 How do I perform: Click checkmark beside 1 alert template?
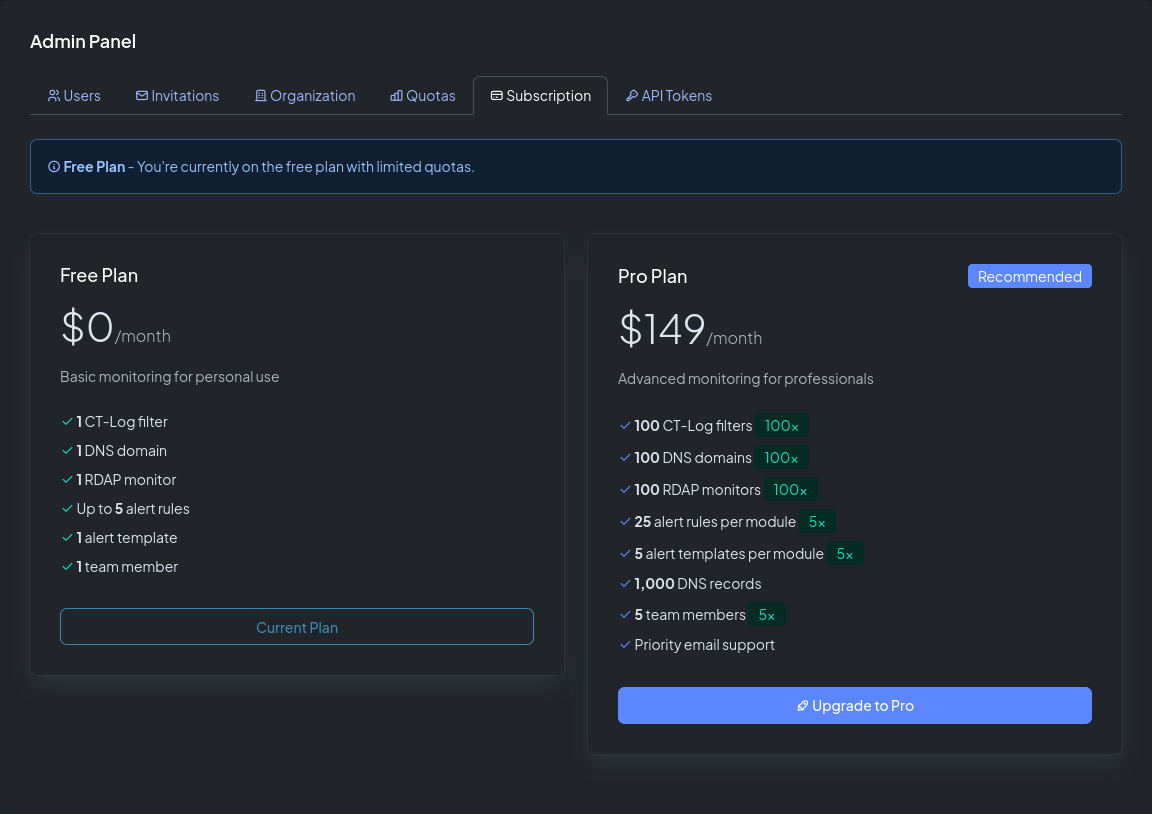[x=67, y=538]
